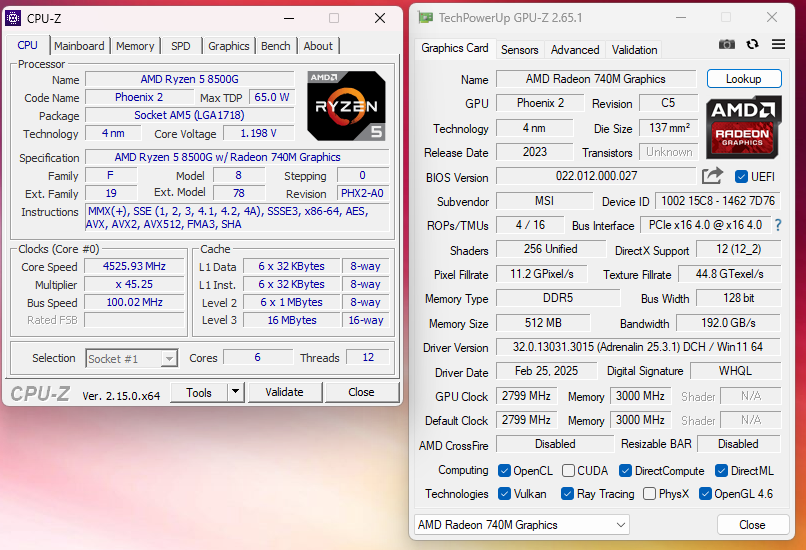Viewport: 806px width, 550px height.
Task: Click the CPU-Z title bar app icon
Action: (x=13, y=18)
